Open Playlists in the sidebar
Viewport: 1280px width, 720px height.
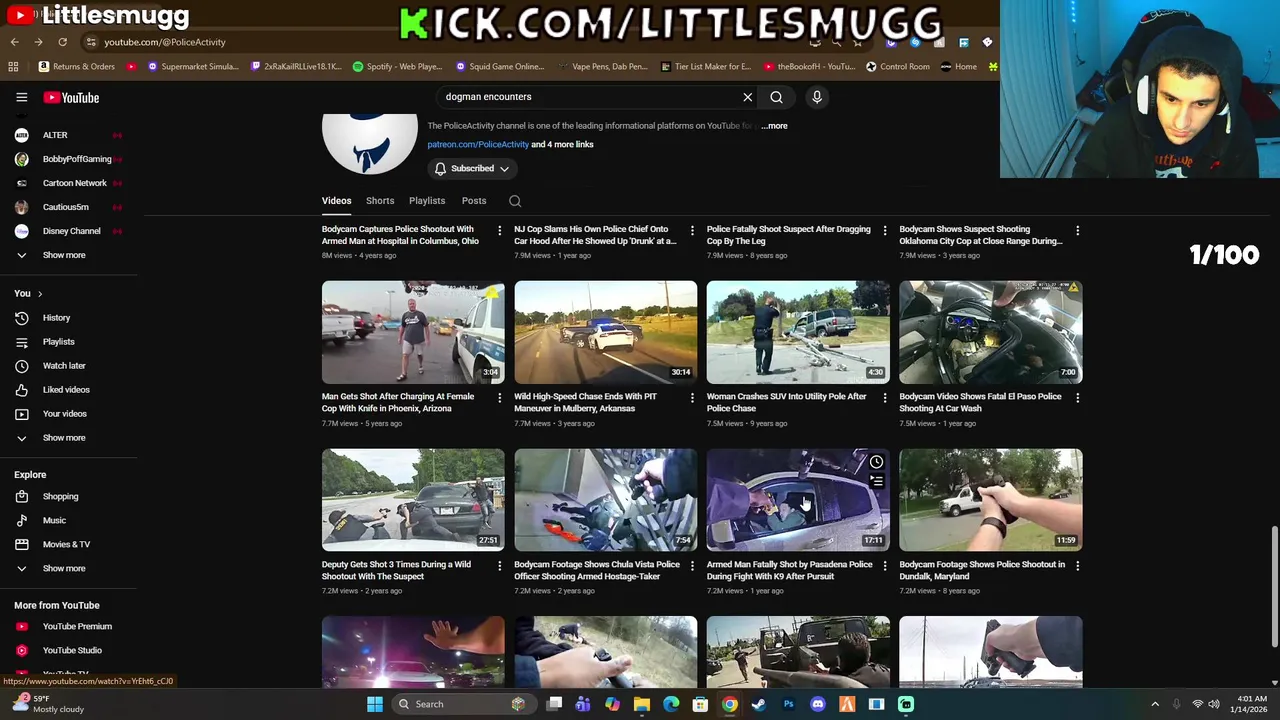pos(58,341)
